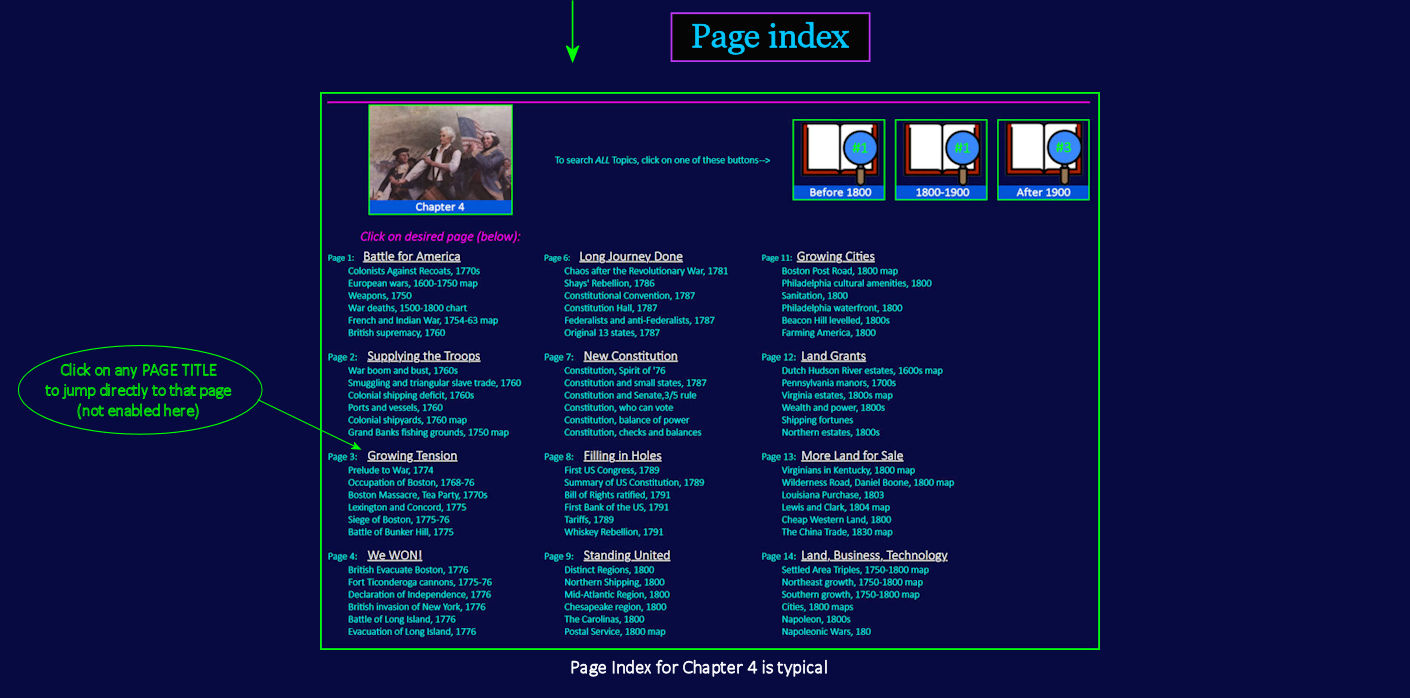Click 'Colonists Against Recoats, 1770s' topic
This screenshot has height=698, width=1410.
pyautogui.click(x=414, y=271)
